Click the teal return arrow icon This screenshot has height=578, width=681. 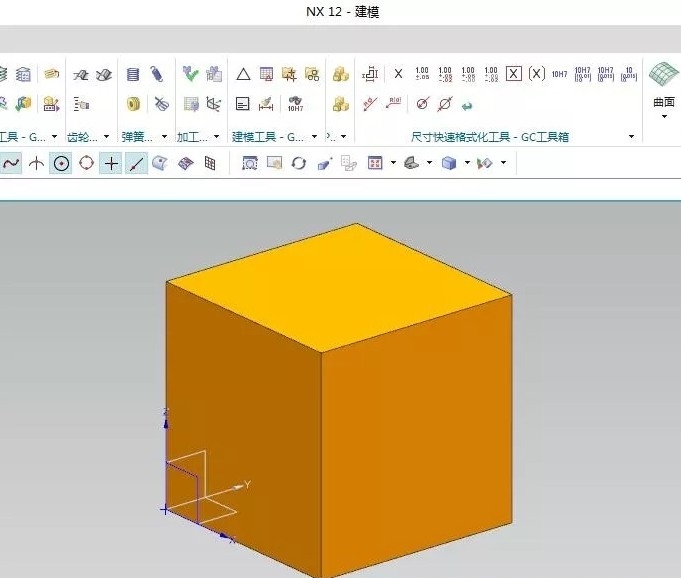click(467, 106)
